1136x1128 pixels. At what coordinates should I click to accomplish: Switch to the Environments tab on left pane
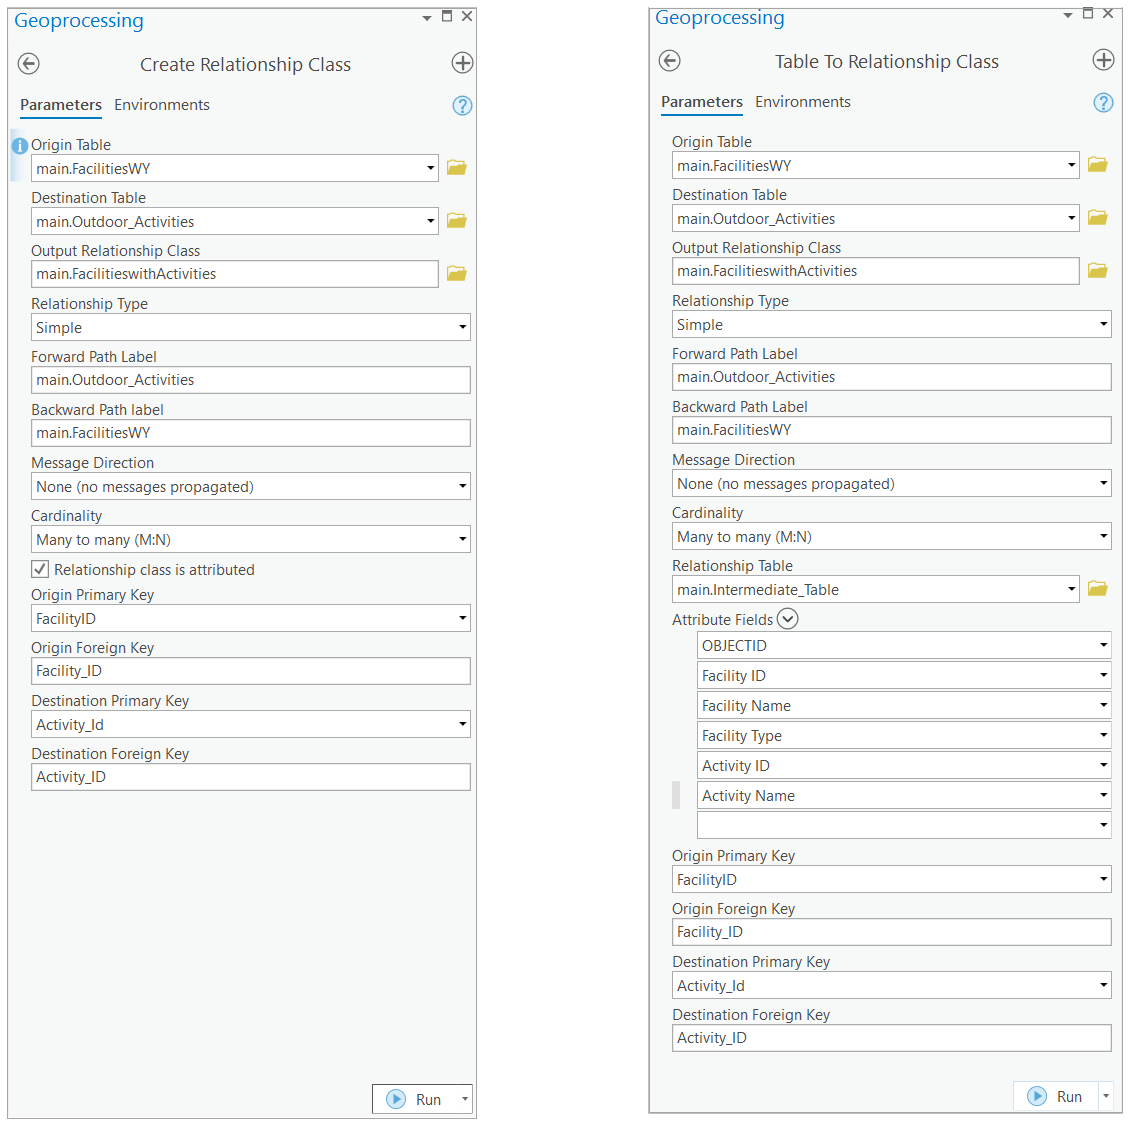tap(162, 105)
